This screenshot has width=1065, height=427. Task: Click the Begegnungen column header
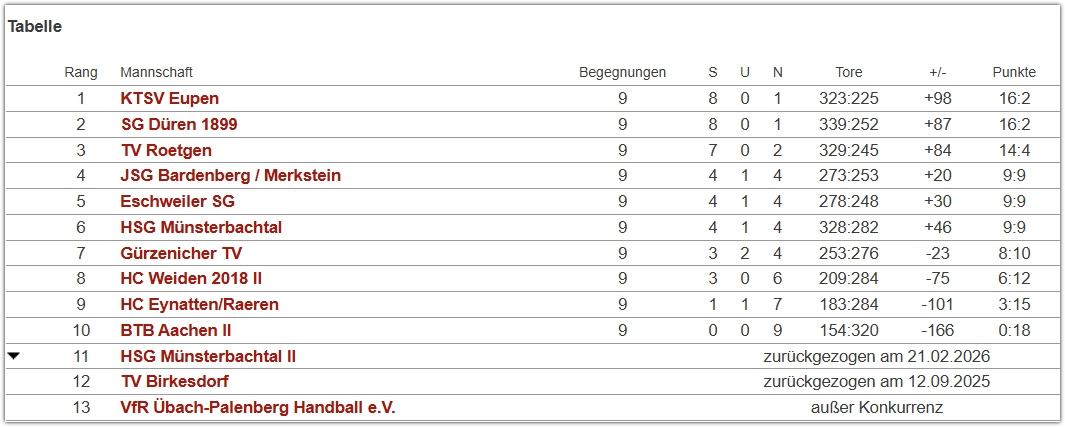tap(622, 72)
